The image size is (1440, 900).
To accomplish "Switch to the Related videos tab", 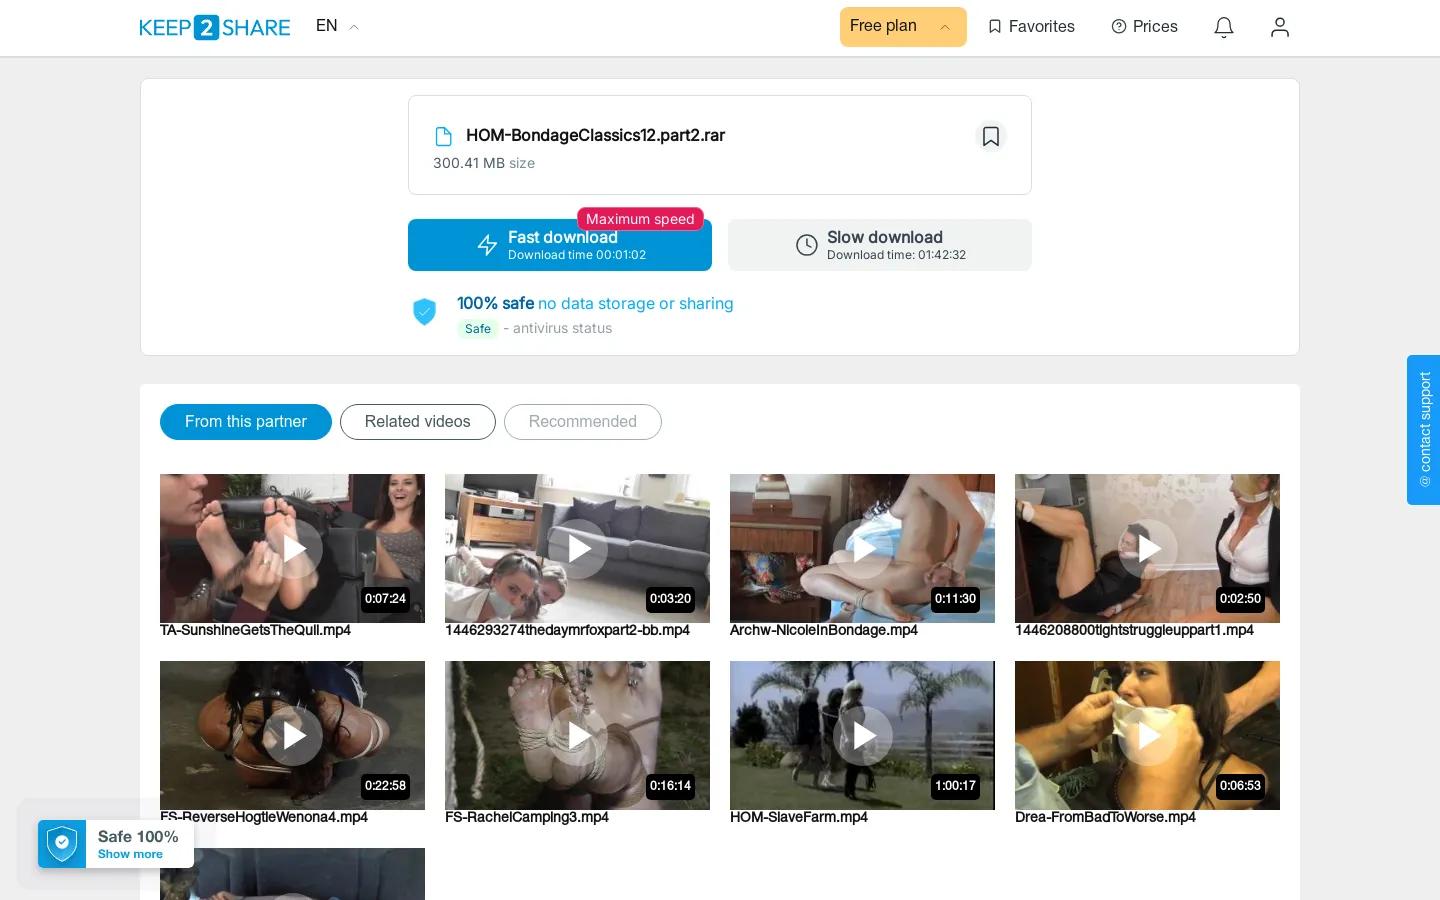I will point(418,422).
